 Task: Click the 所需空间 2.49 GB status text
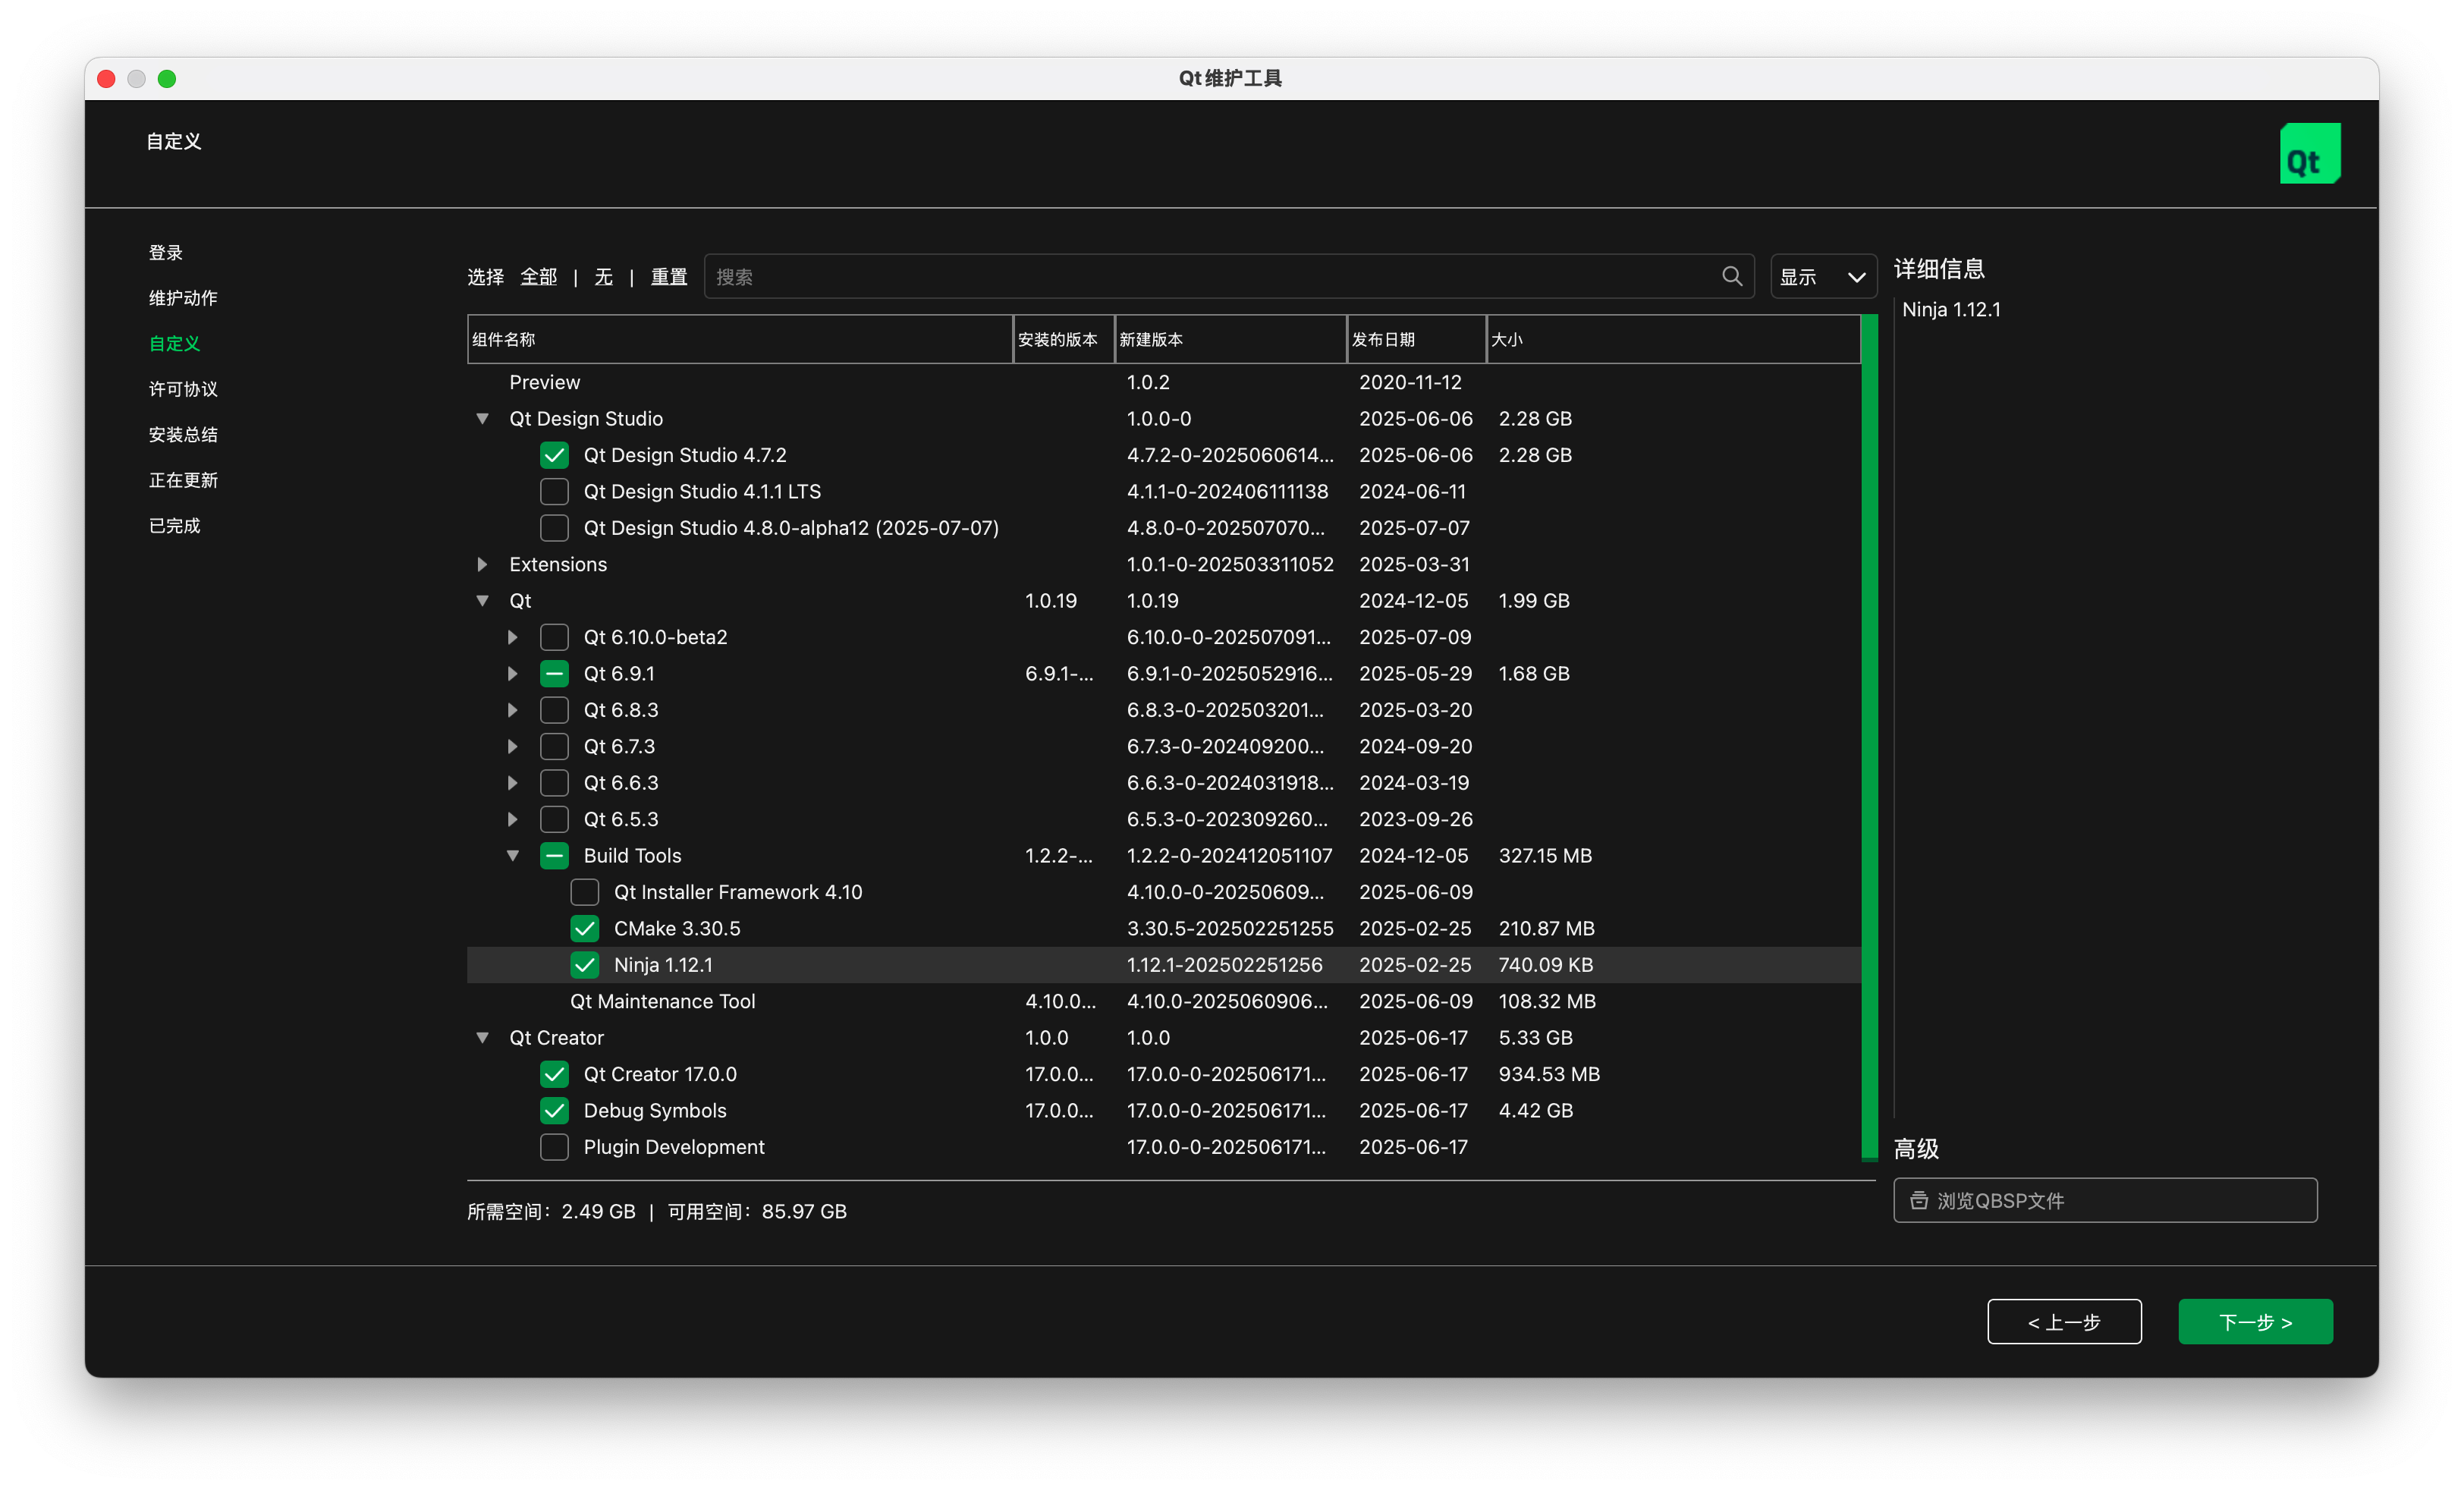tap(551, 1211)
